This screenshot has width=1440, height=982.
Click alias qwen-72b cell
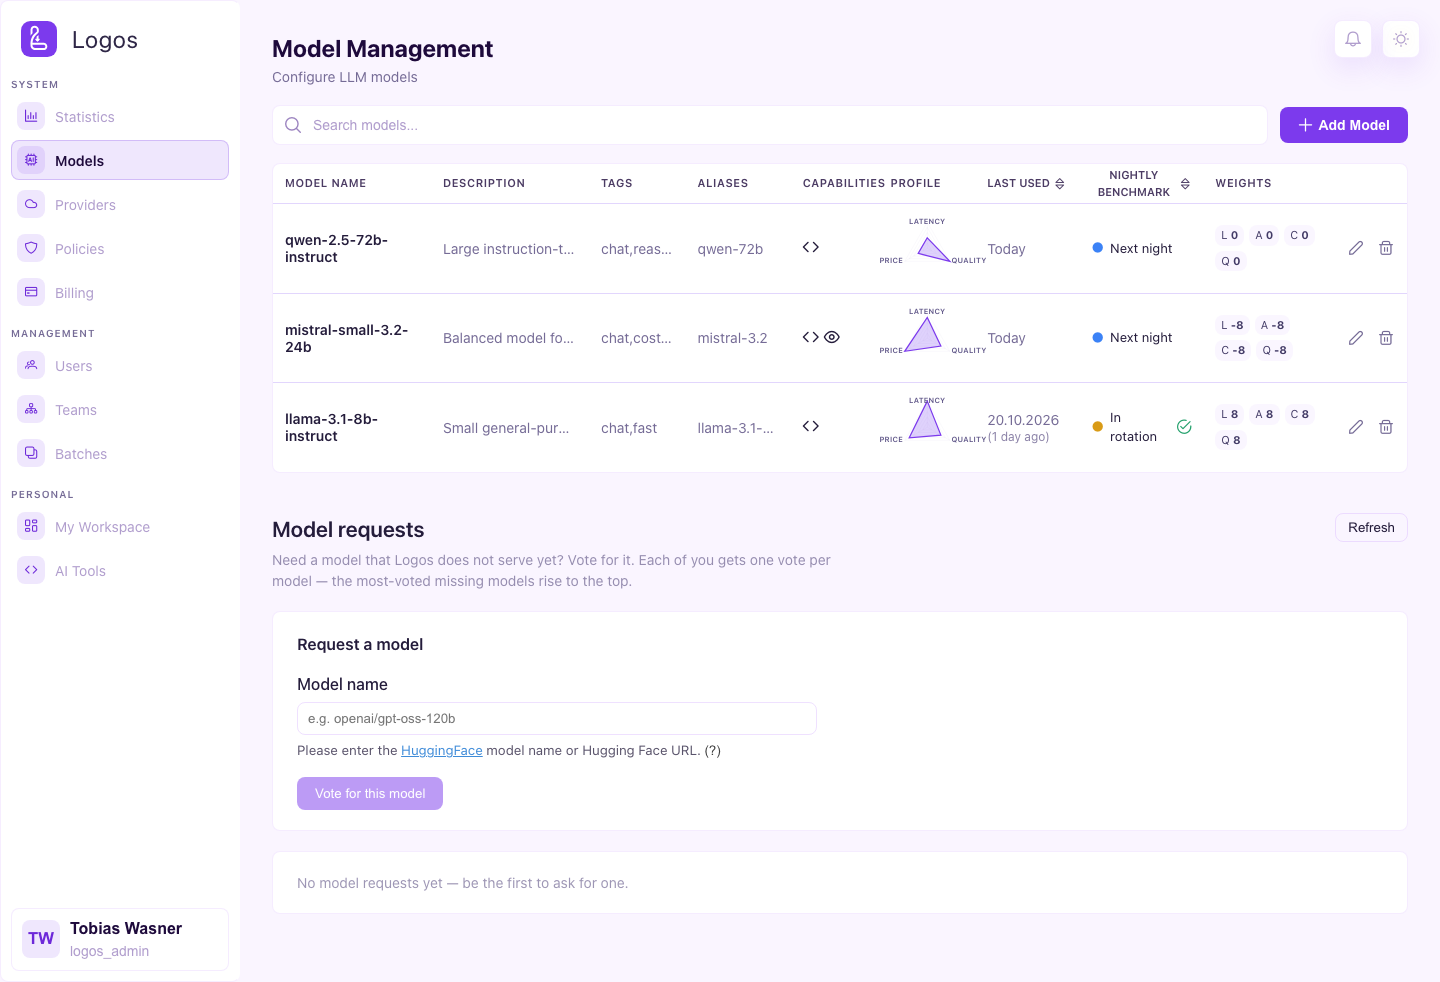click(x=730, y=249)
